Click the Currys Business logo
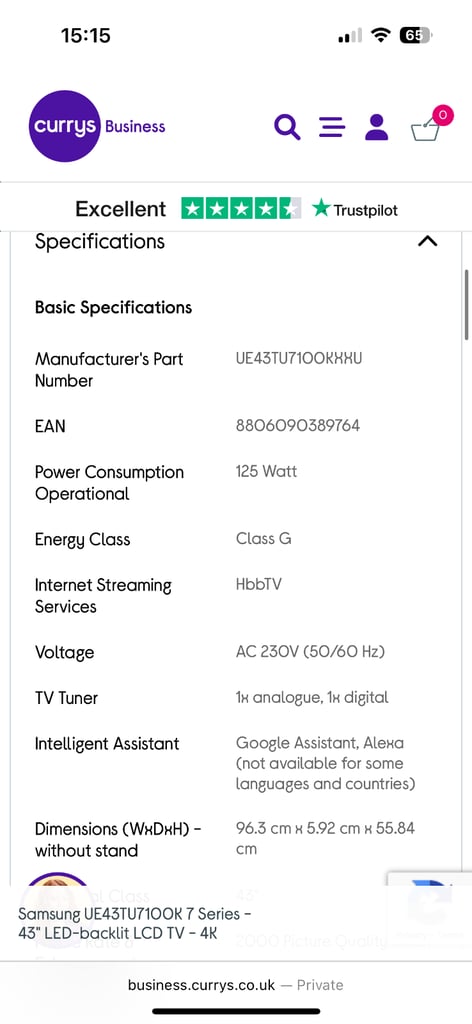Image resolution: width=472 pixels, height=1024 pixels. (97, 126)
